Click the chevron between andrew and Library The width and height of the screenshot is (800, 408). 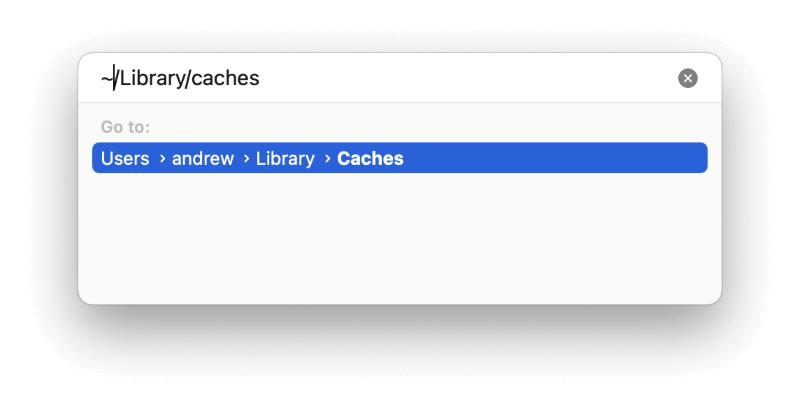pos(246,159)
